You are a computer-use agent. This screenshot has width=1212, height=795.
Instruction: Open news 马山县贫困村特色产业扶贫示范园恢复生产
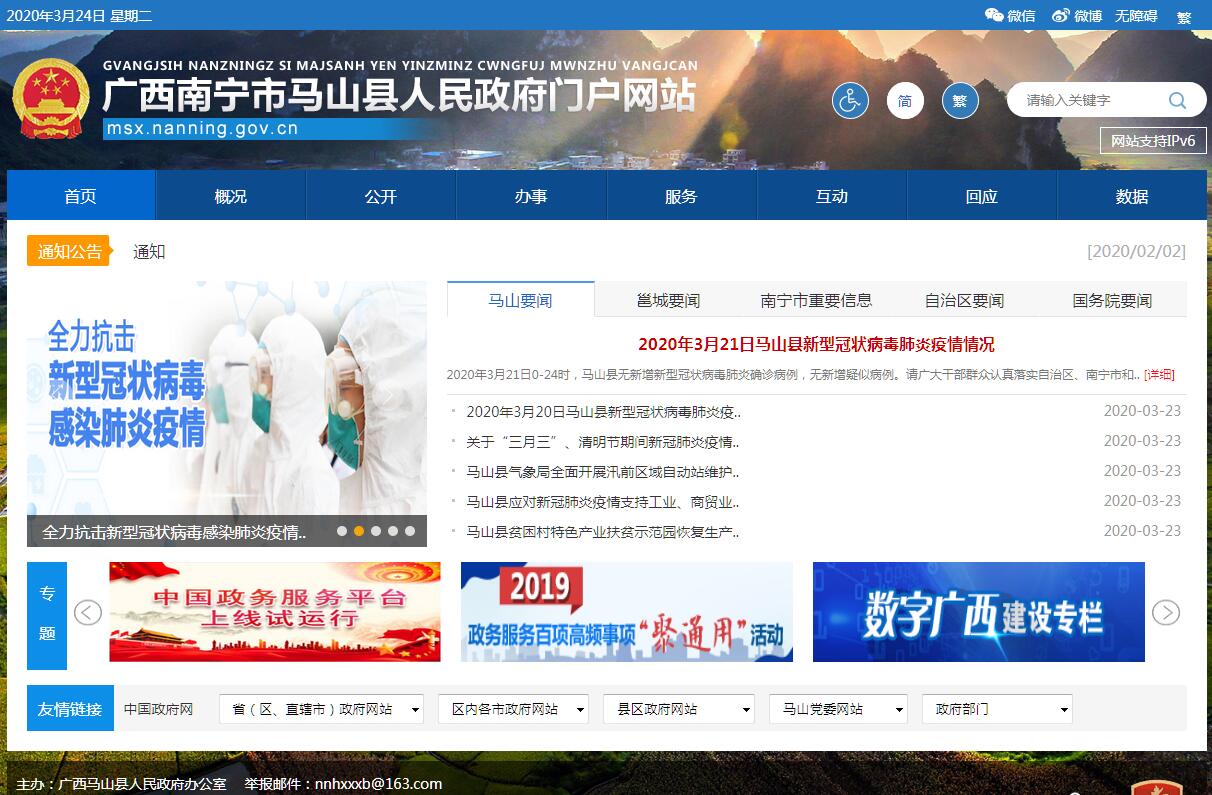tap(603, 531)
